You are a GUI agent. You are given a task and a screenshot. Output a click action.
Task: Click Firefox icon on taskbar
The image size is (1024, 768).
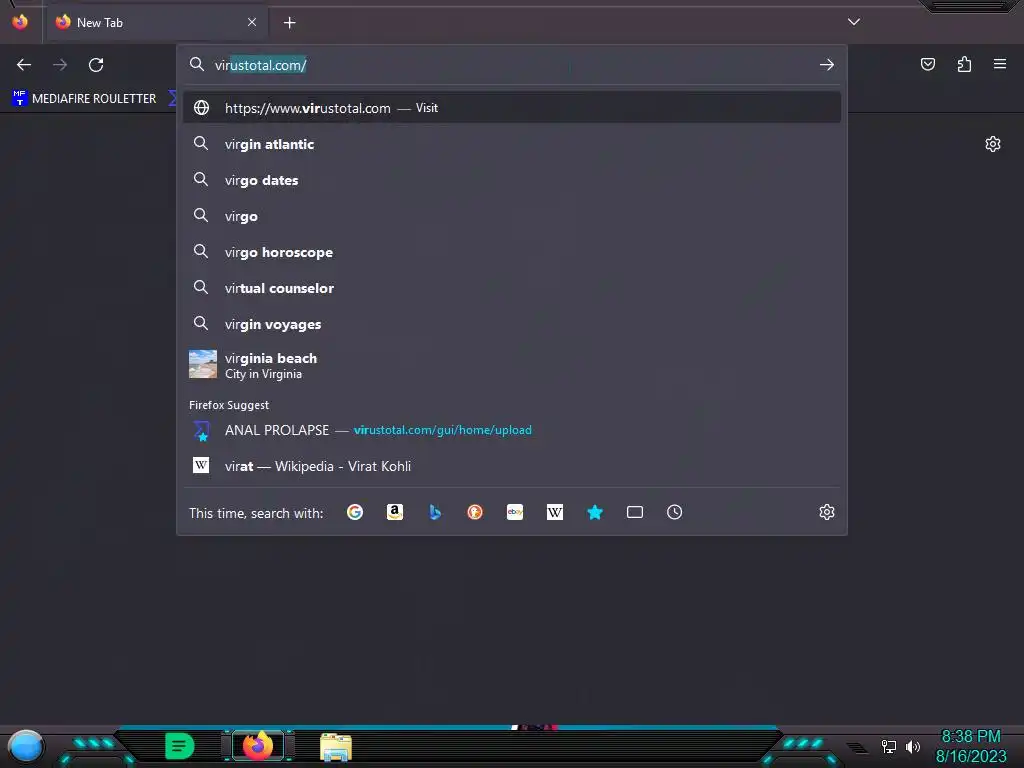(258, 746)
